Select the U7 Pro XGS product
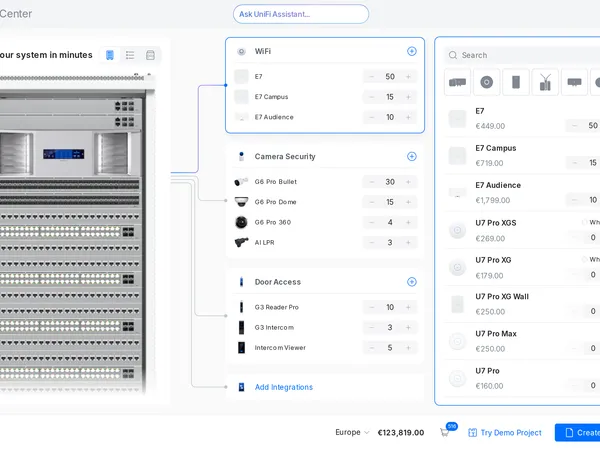The height and width of the screenshot is (450, 600). (522, 230)
